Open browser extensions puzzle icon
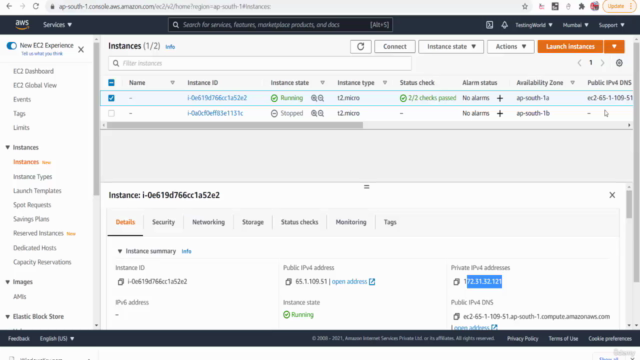 pos(581,7)
